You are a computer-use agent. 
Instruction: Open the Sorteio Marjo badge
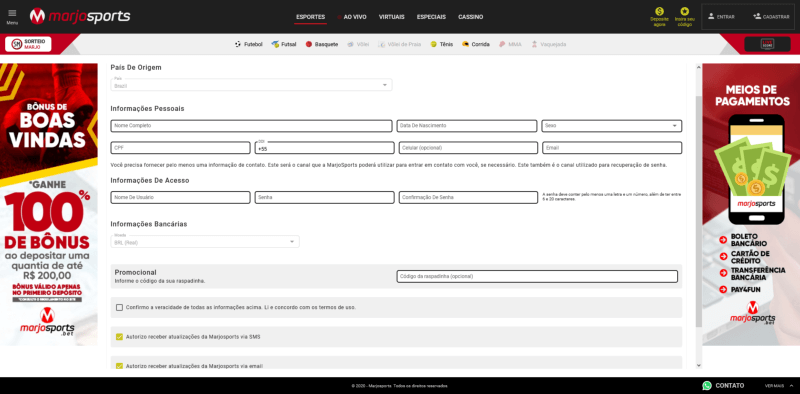[28, 44]
